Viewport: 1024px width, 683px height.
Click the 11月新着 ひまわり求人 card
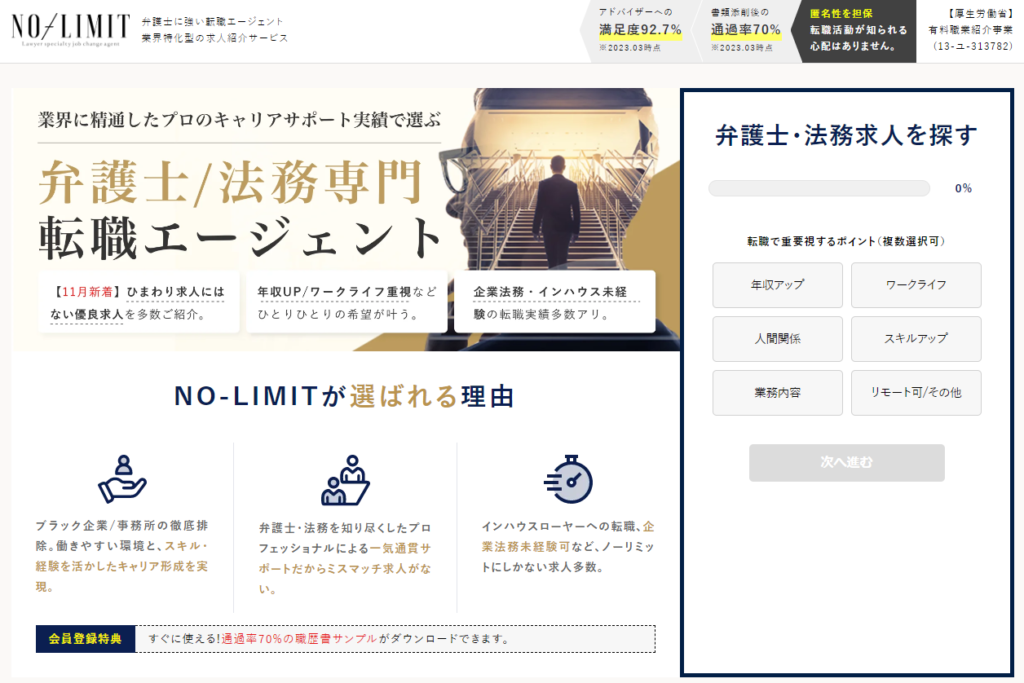(x=138, y=302)
